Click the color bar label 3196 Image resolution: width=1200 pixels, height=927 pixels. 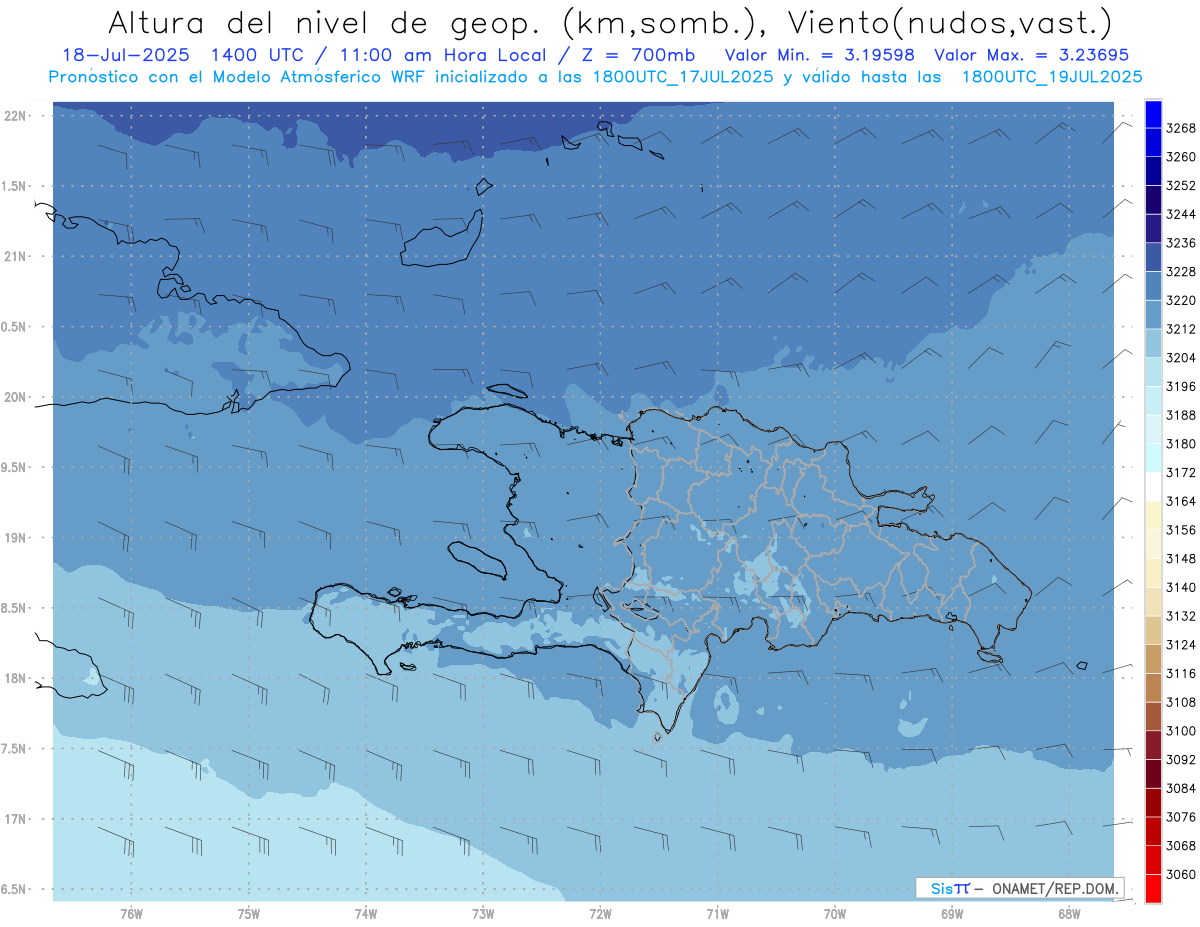[x=1180, y=387]
